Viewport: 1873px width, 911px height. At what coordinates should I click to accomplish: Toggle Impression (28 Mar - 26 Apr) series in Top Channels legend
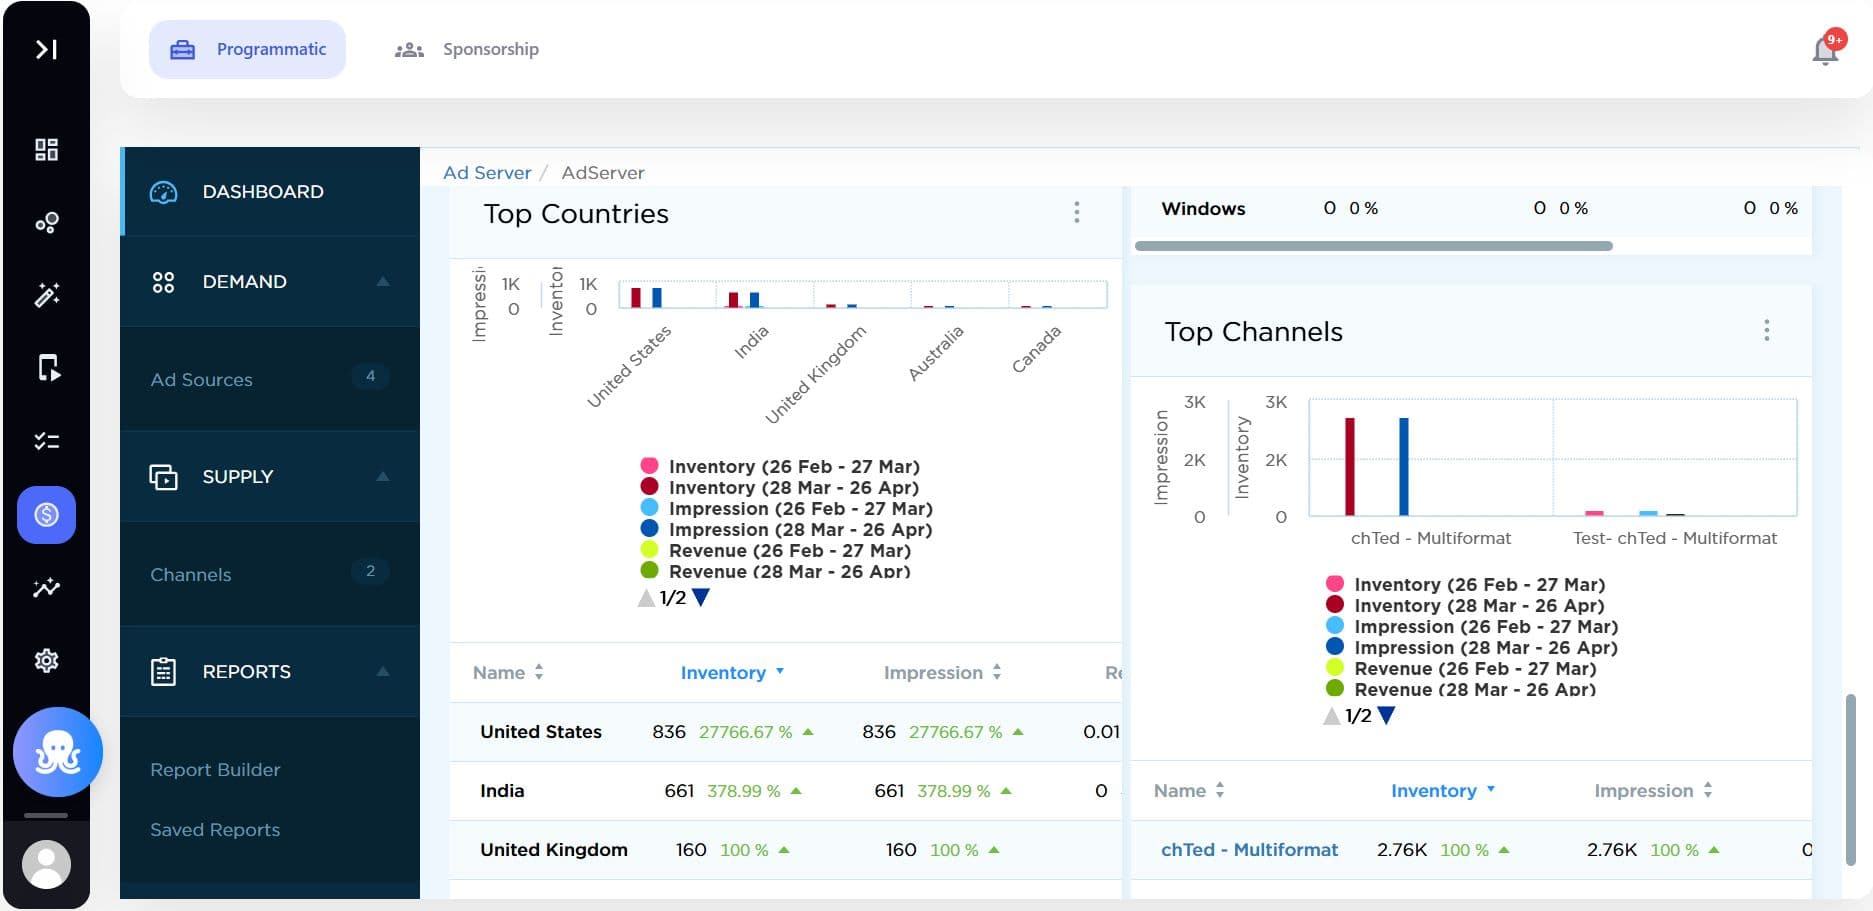point(1472,647)
